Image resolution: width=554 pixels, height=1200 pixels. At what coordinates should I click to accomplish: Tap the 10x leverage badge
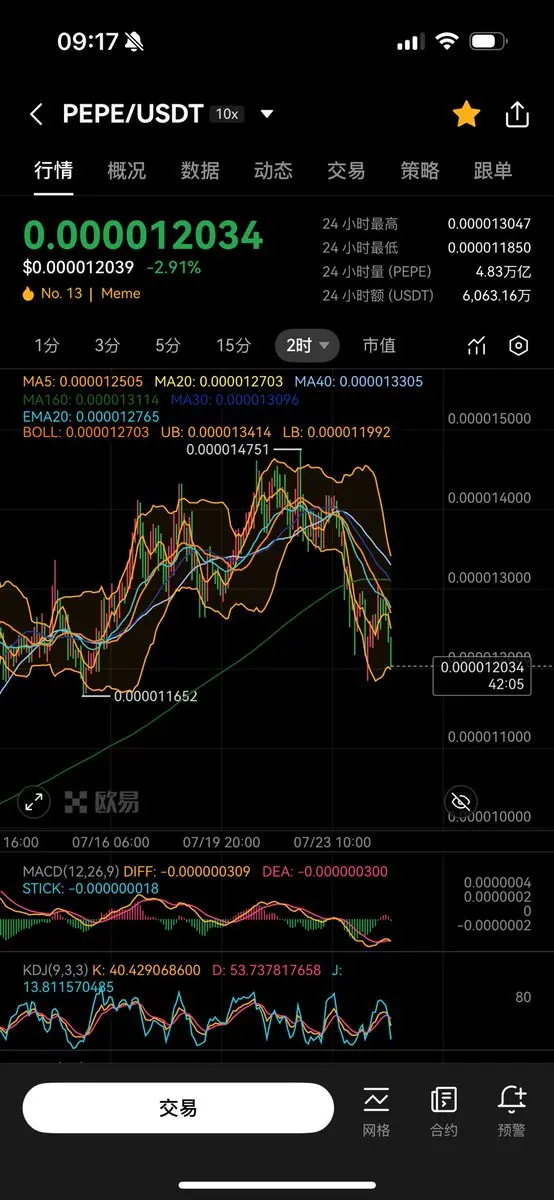(227, 115)
